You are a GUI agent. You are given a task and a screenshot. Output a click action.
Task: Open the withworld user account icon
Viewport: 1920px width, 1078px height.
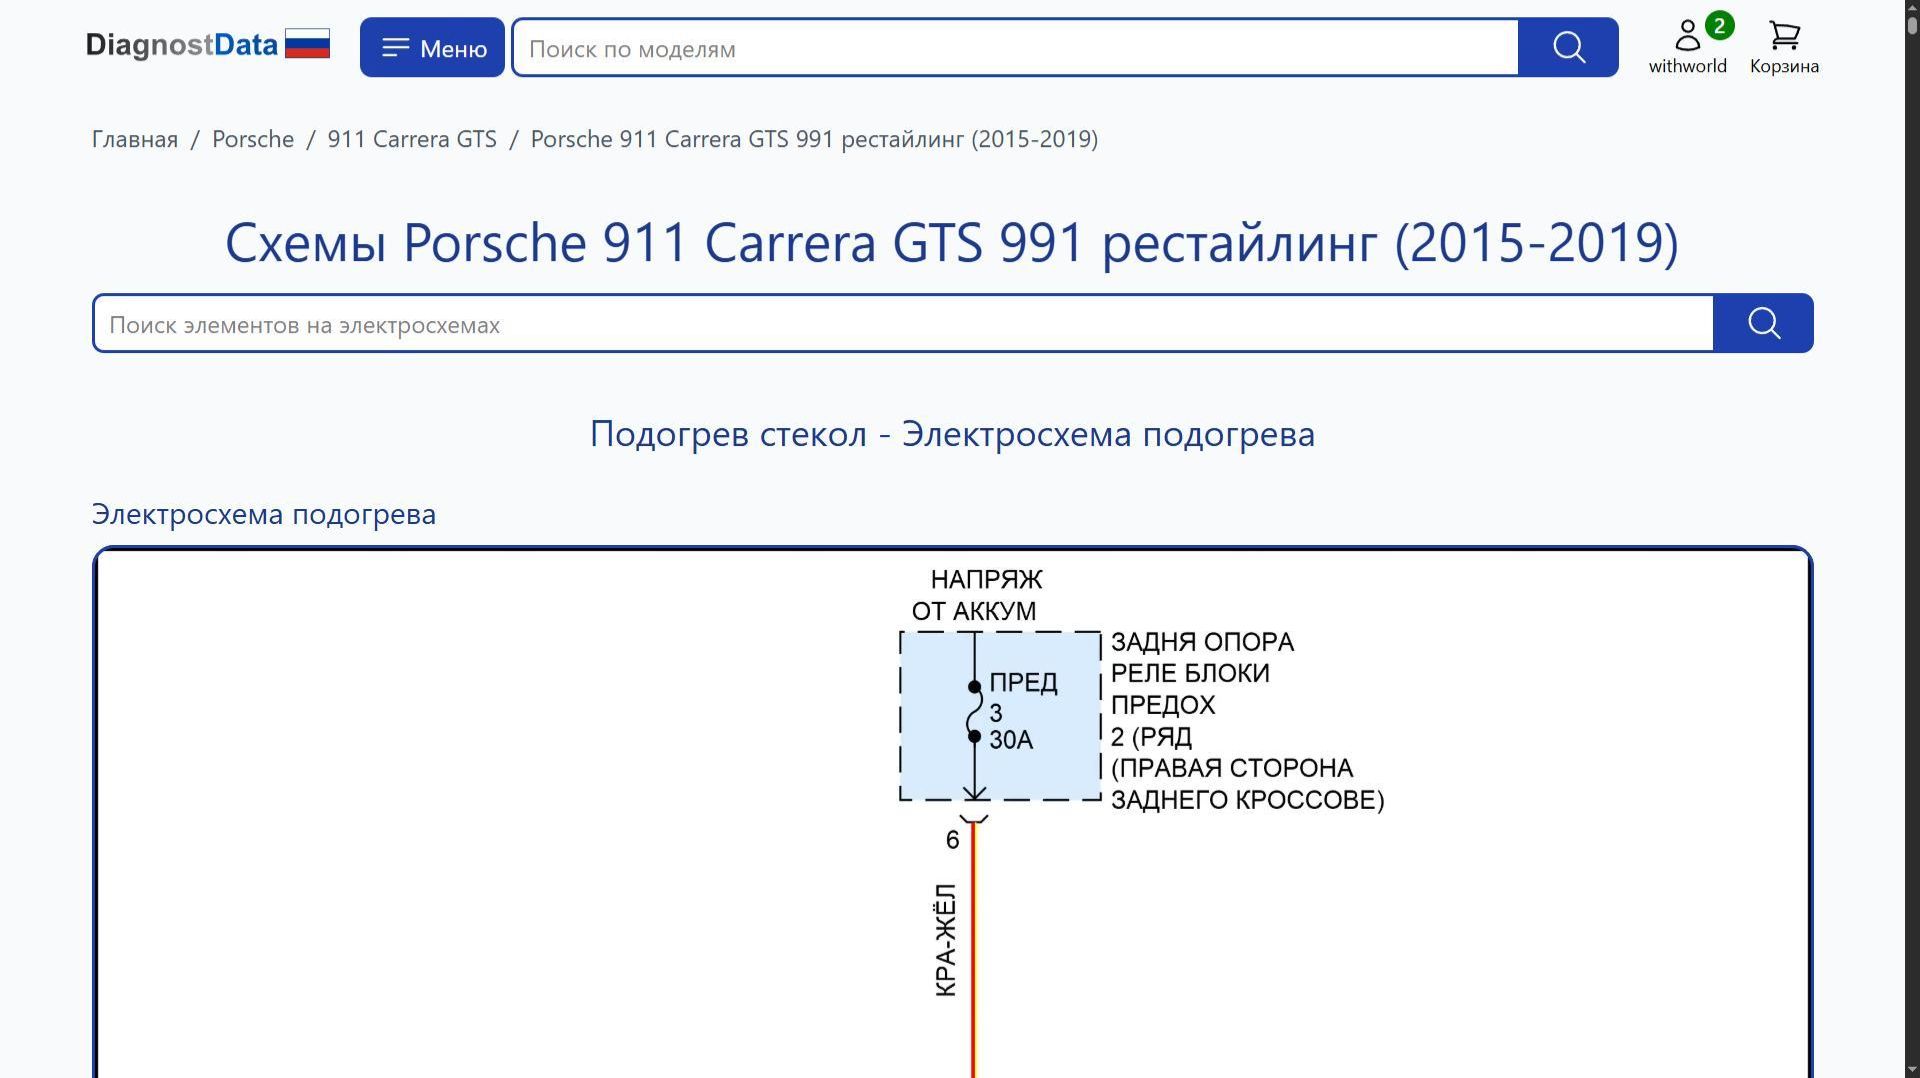[x=1687, y=47]
